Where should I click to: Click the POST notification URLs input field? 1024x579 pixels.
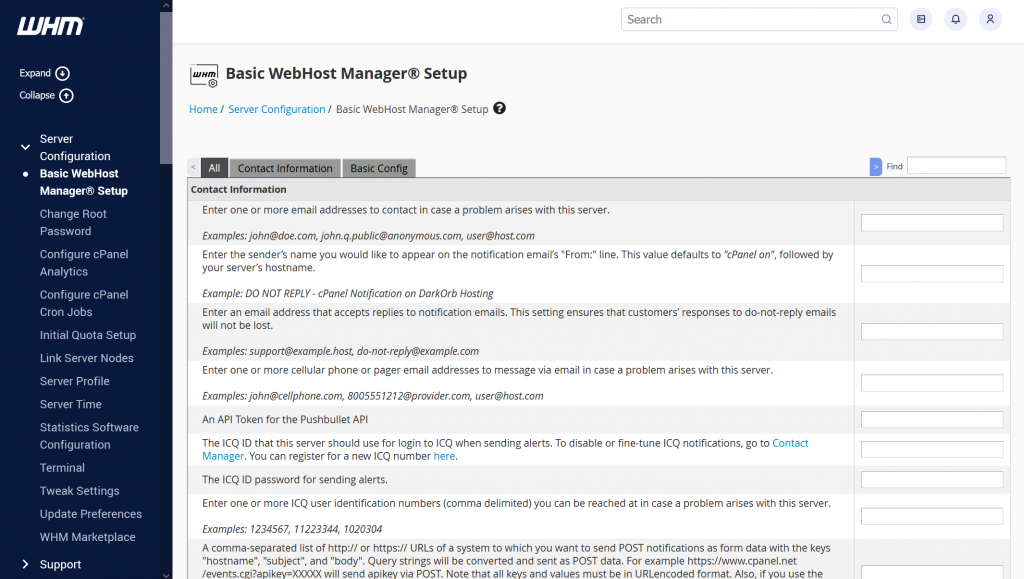pos(932,572)
